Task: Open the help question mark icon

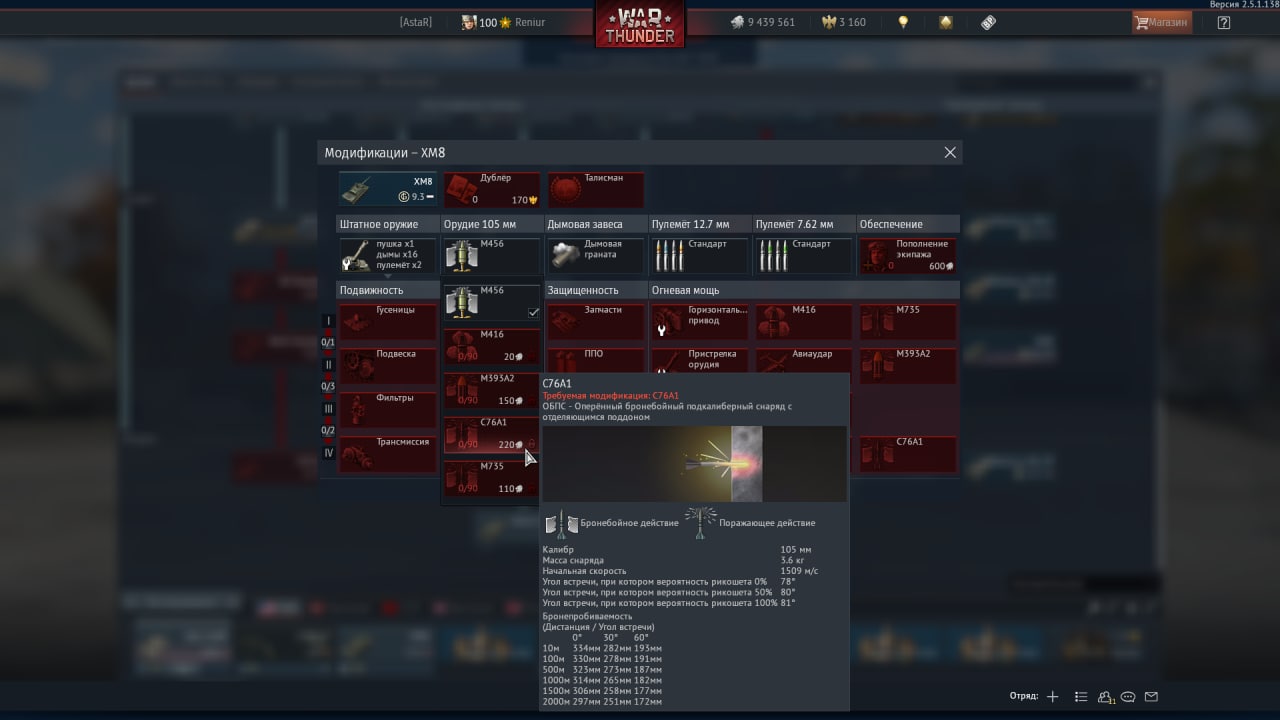Action: [x=1224, y=22]
